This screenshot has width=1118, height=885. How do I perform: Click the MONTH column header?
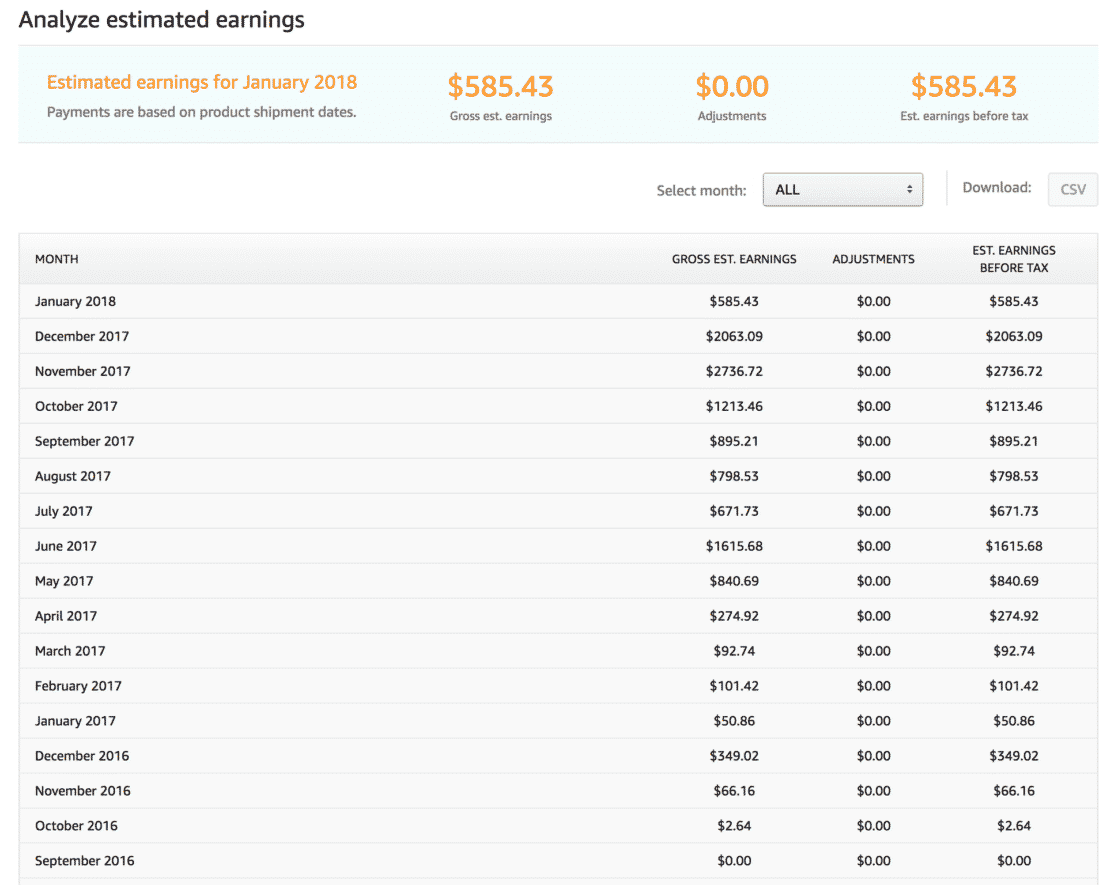(56, 259)
